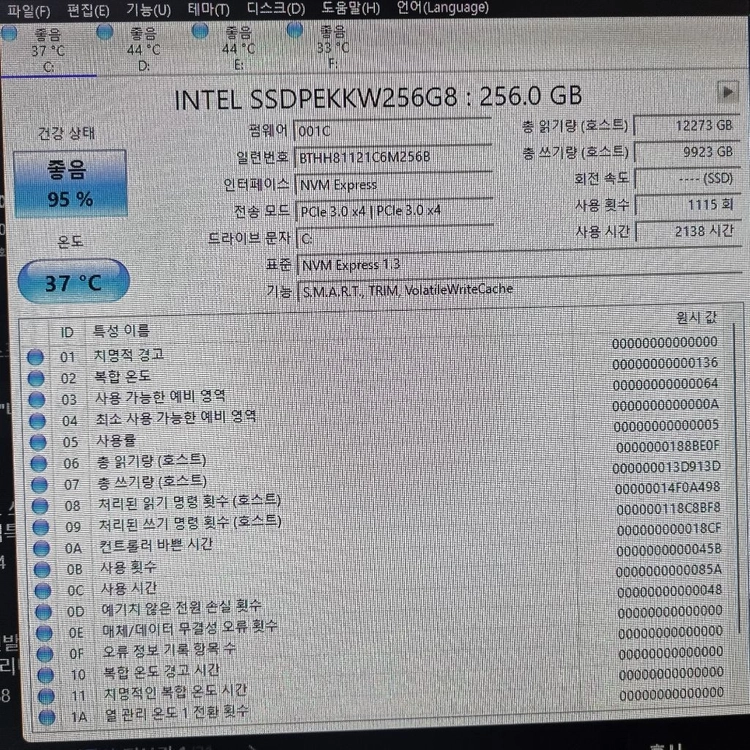Click the next-disk arrow button beside the drive title
750x750 pixels.
point(728,91)
